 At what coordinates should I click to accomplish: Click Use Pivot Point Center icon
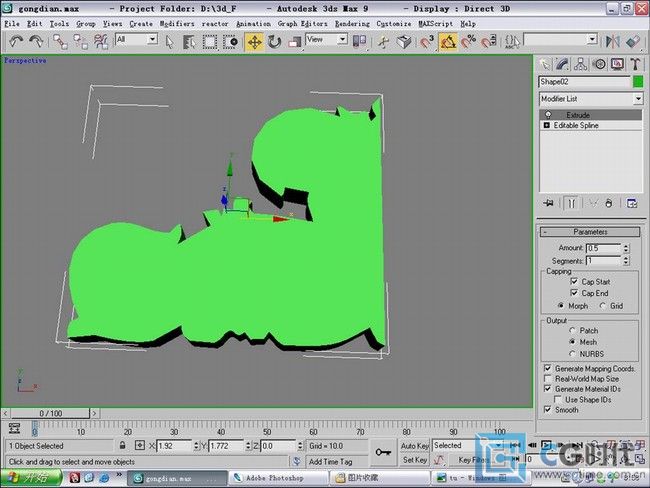pos(359,41)
